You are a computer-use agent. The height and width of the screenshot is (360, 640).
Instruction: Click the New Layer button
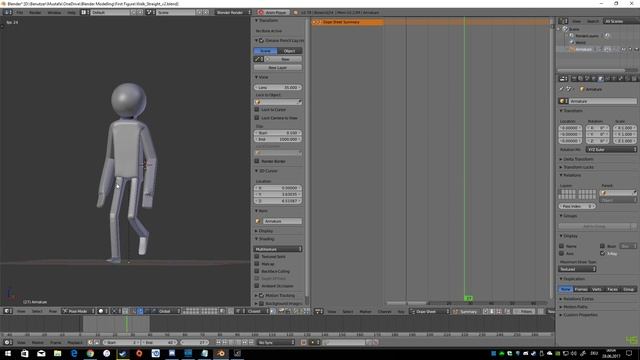click(x=278, y=67)
